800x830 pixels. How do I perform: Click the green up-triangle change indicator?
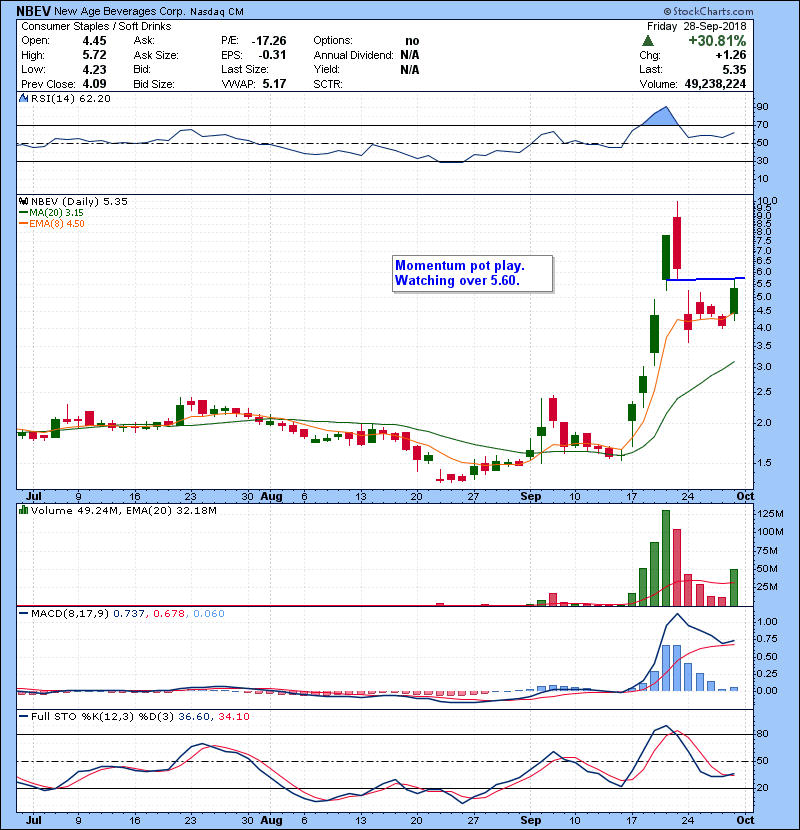(x=647, y=40)
